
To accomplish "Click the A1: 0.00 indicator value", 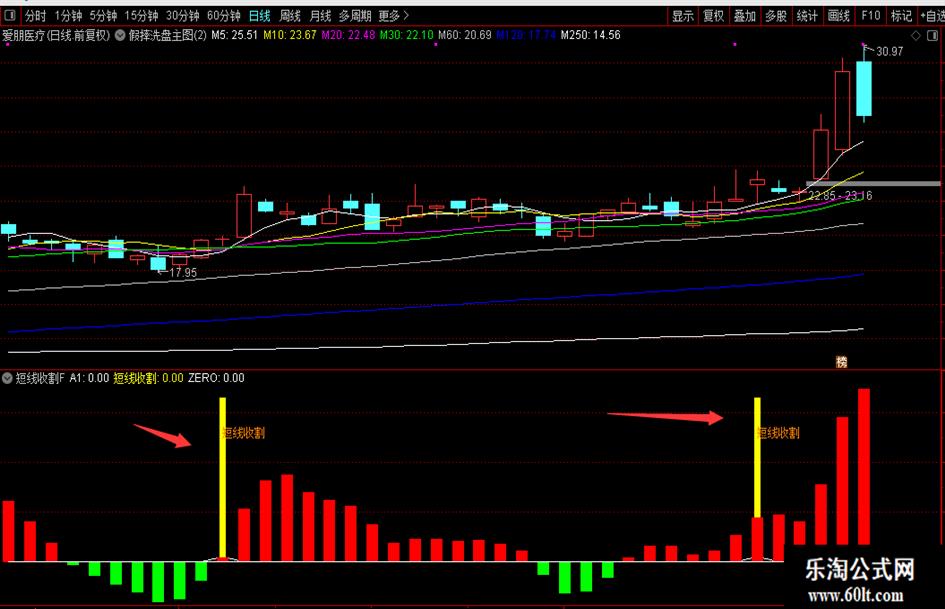I will (x=89, y=379).
